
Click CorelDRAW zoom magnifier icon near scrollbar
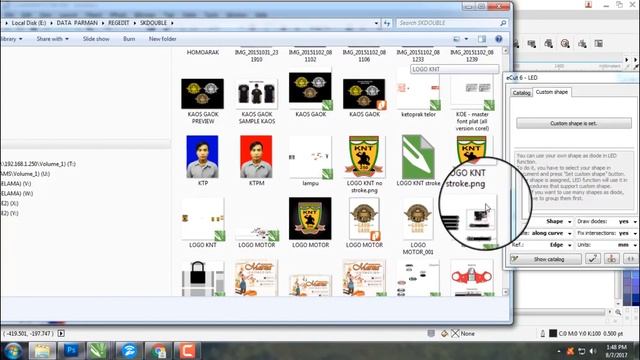point(618,312)
